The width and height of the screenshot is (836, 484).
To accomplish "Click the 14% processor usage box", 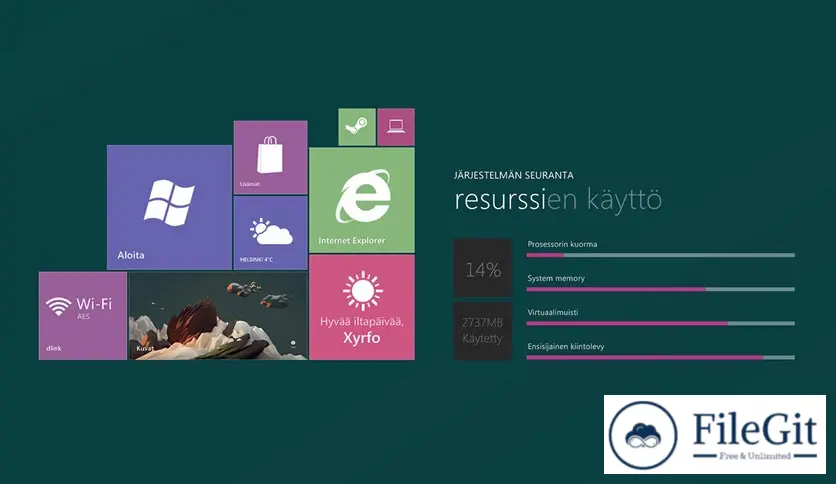I will click(x=483, y=268).
